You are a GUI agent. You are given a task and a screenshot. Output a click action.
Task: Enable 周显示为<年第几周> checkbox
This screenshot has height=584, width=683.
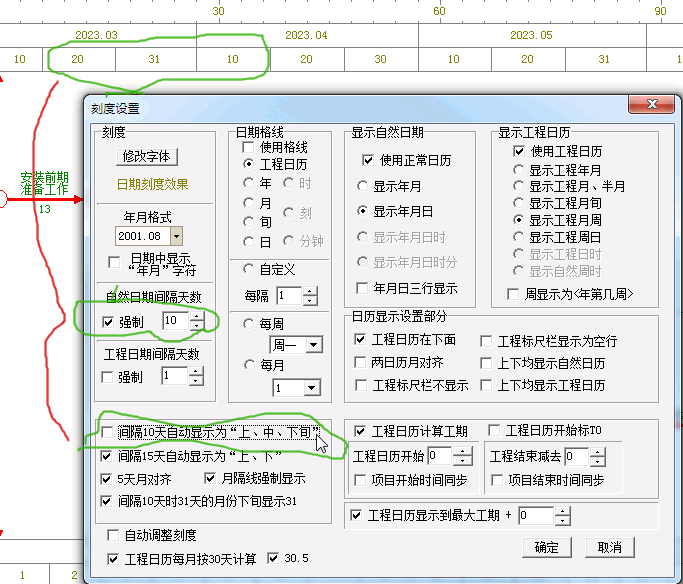click(x=513, y=294)
